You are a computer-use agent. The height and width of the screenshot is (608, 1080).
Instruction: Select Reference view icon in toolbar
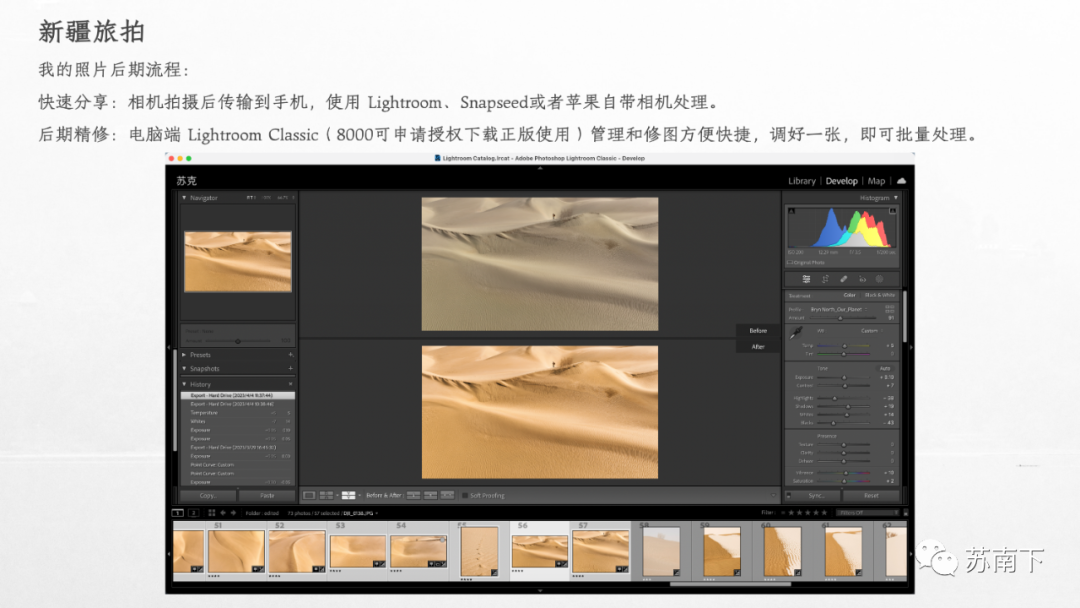click(x=326, y=495)
